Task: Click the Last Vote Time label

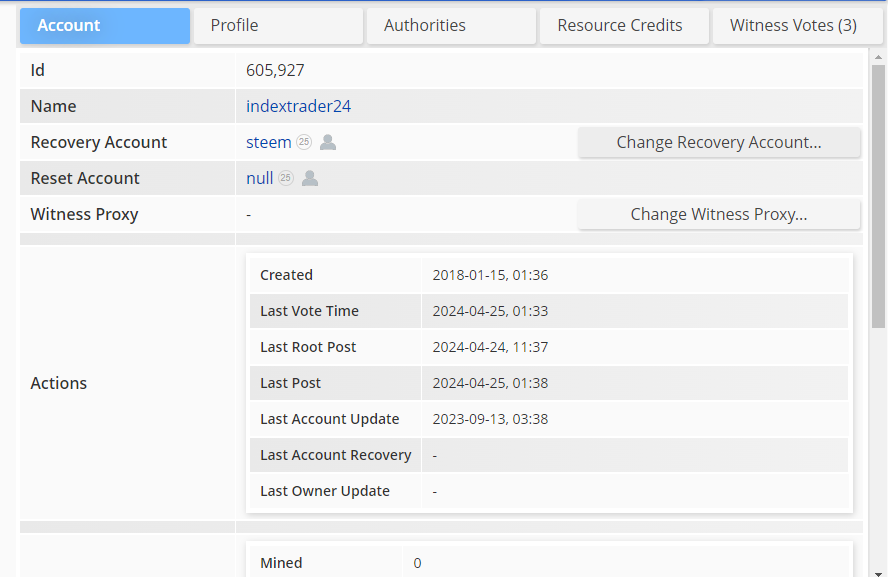Action: click(x=309, y=311)
